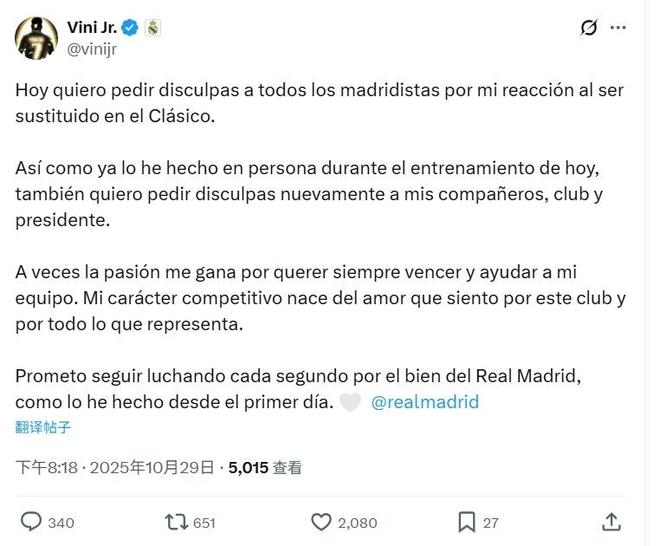Open the repost arrows menu
The image size is (660, 546).
click(x=177, y=521)
